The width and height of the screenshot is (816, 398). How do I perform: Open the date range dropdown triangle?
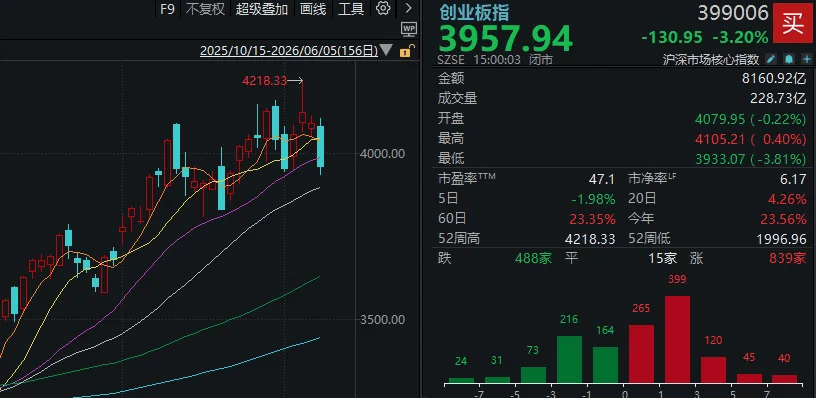point(386,50)
